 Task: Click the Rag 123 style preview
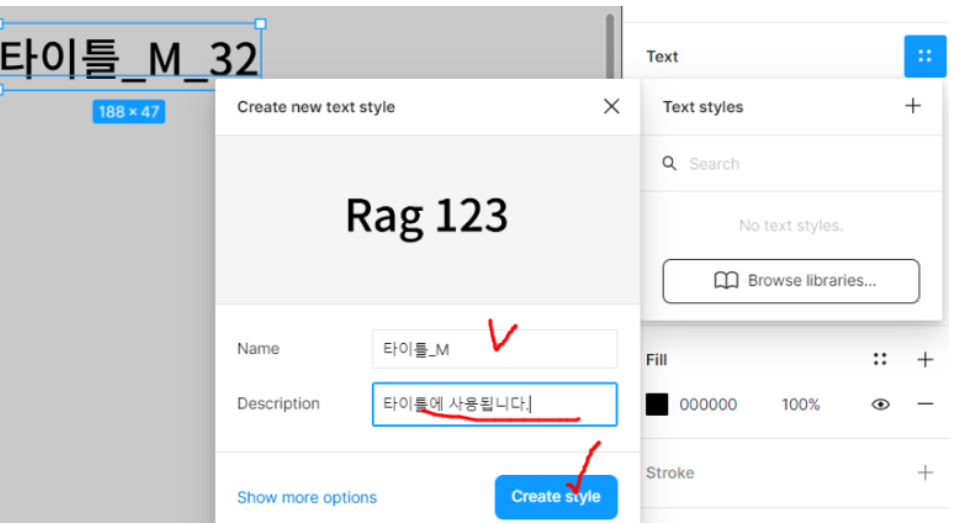pos(427,217)
